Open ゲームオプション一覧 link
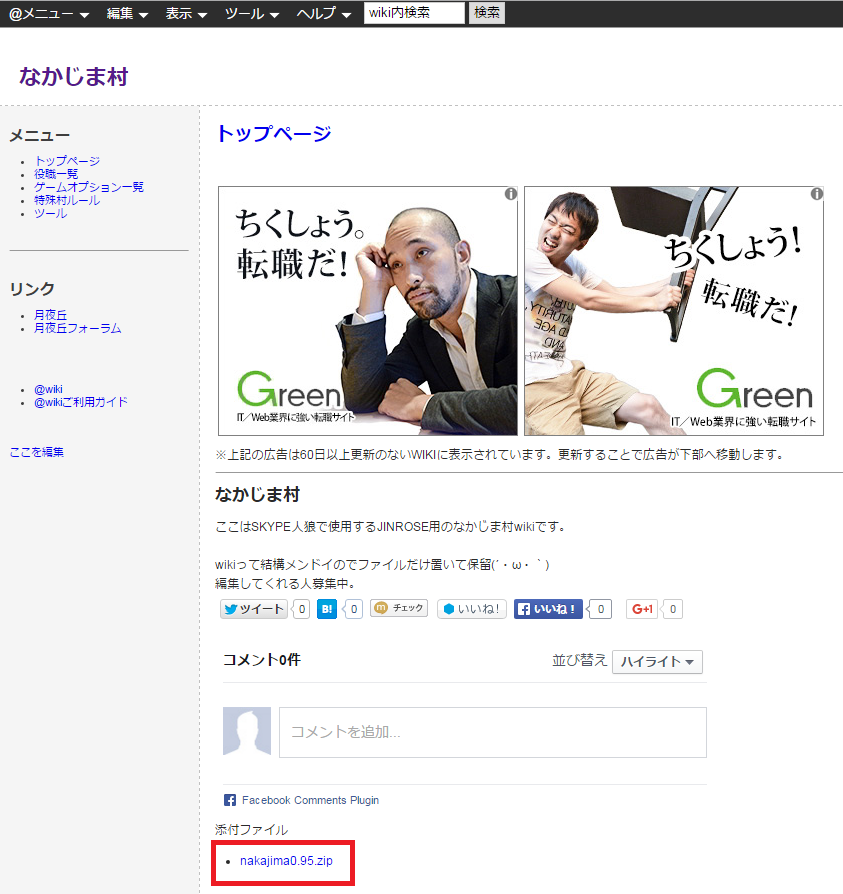Image resolution: width=843 pixels, height=894 pixels. pyautogui.click(x=89, y=187)
